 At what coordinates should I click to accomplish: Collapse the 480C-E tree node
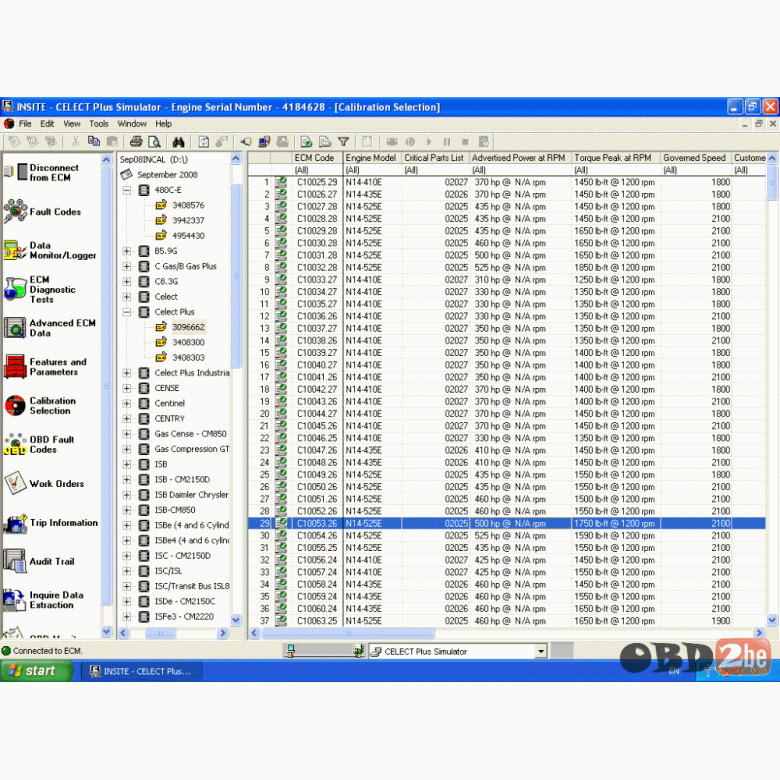tap(127, 190)
